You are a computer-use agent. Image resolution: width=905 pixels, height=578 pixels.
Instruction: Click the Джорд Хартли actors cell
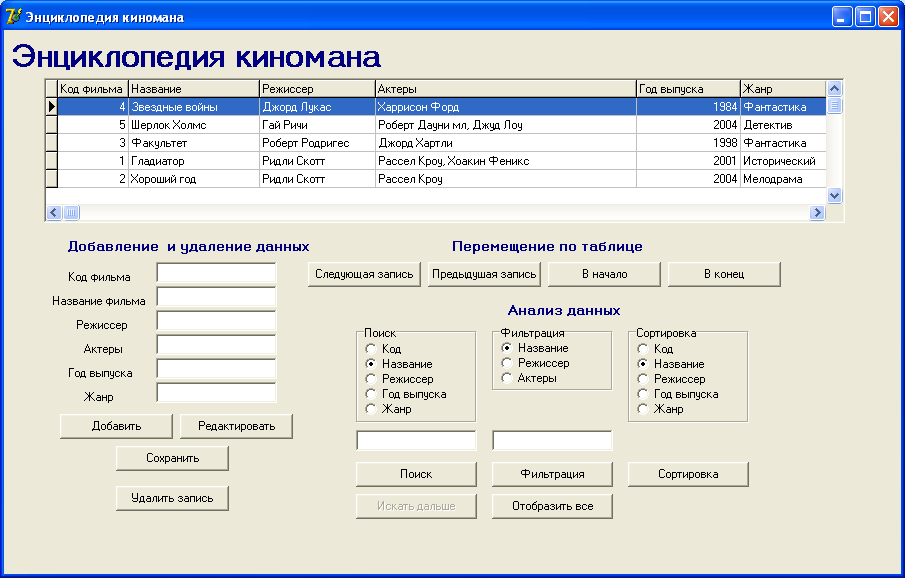(x=506, y=143)
